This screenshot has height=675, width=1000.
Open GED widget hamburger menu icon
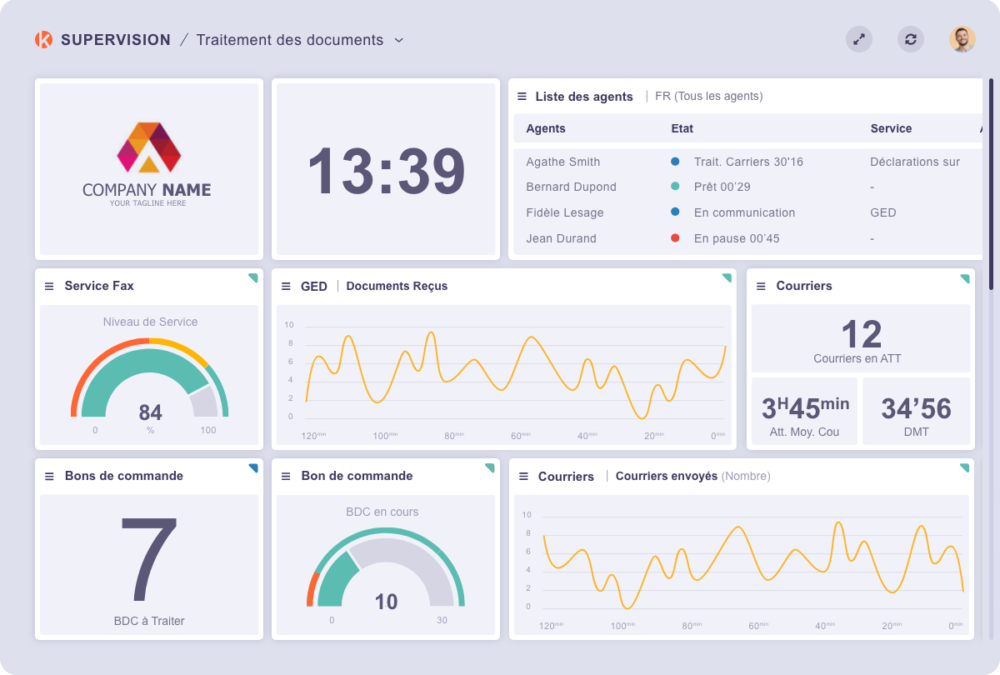pyautogui.click(x=286, y=286)
